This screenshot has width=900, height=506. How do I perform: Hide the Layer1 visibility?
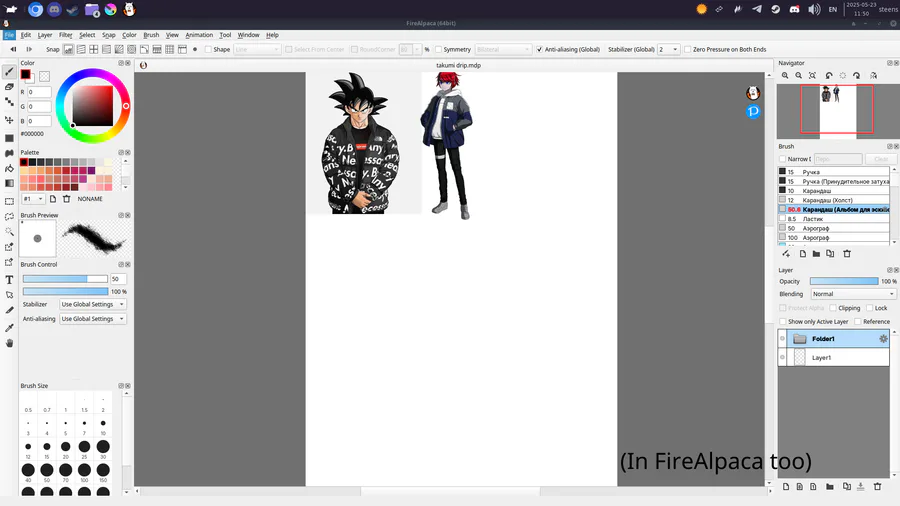coord(782,357)
